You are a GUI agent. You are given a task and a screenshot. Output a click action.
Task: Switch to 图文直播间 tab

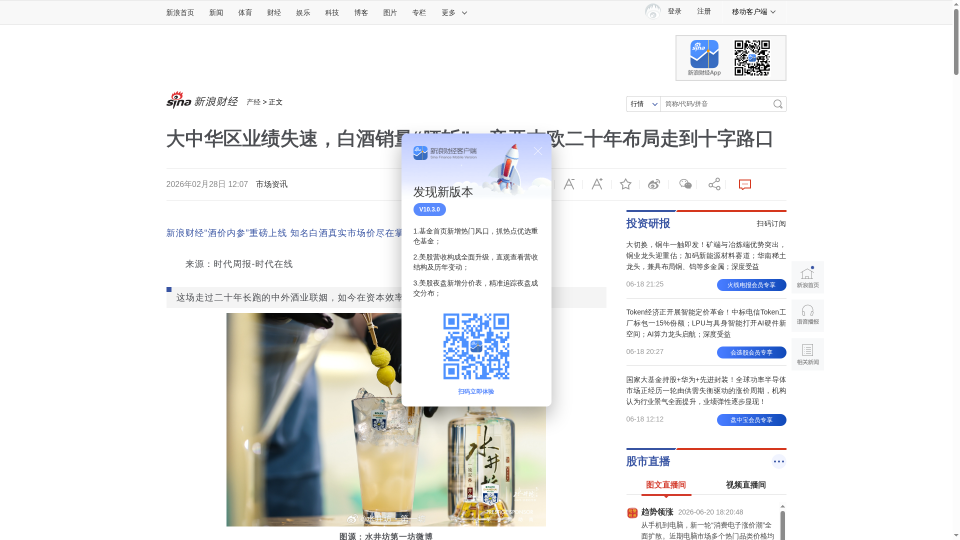click(x=666, y=485)
